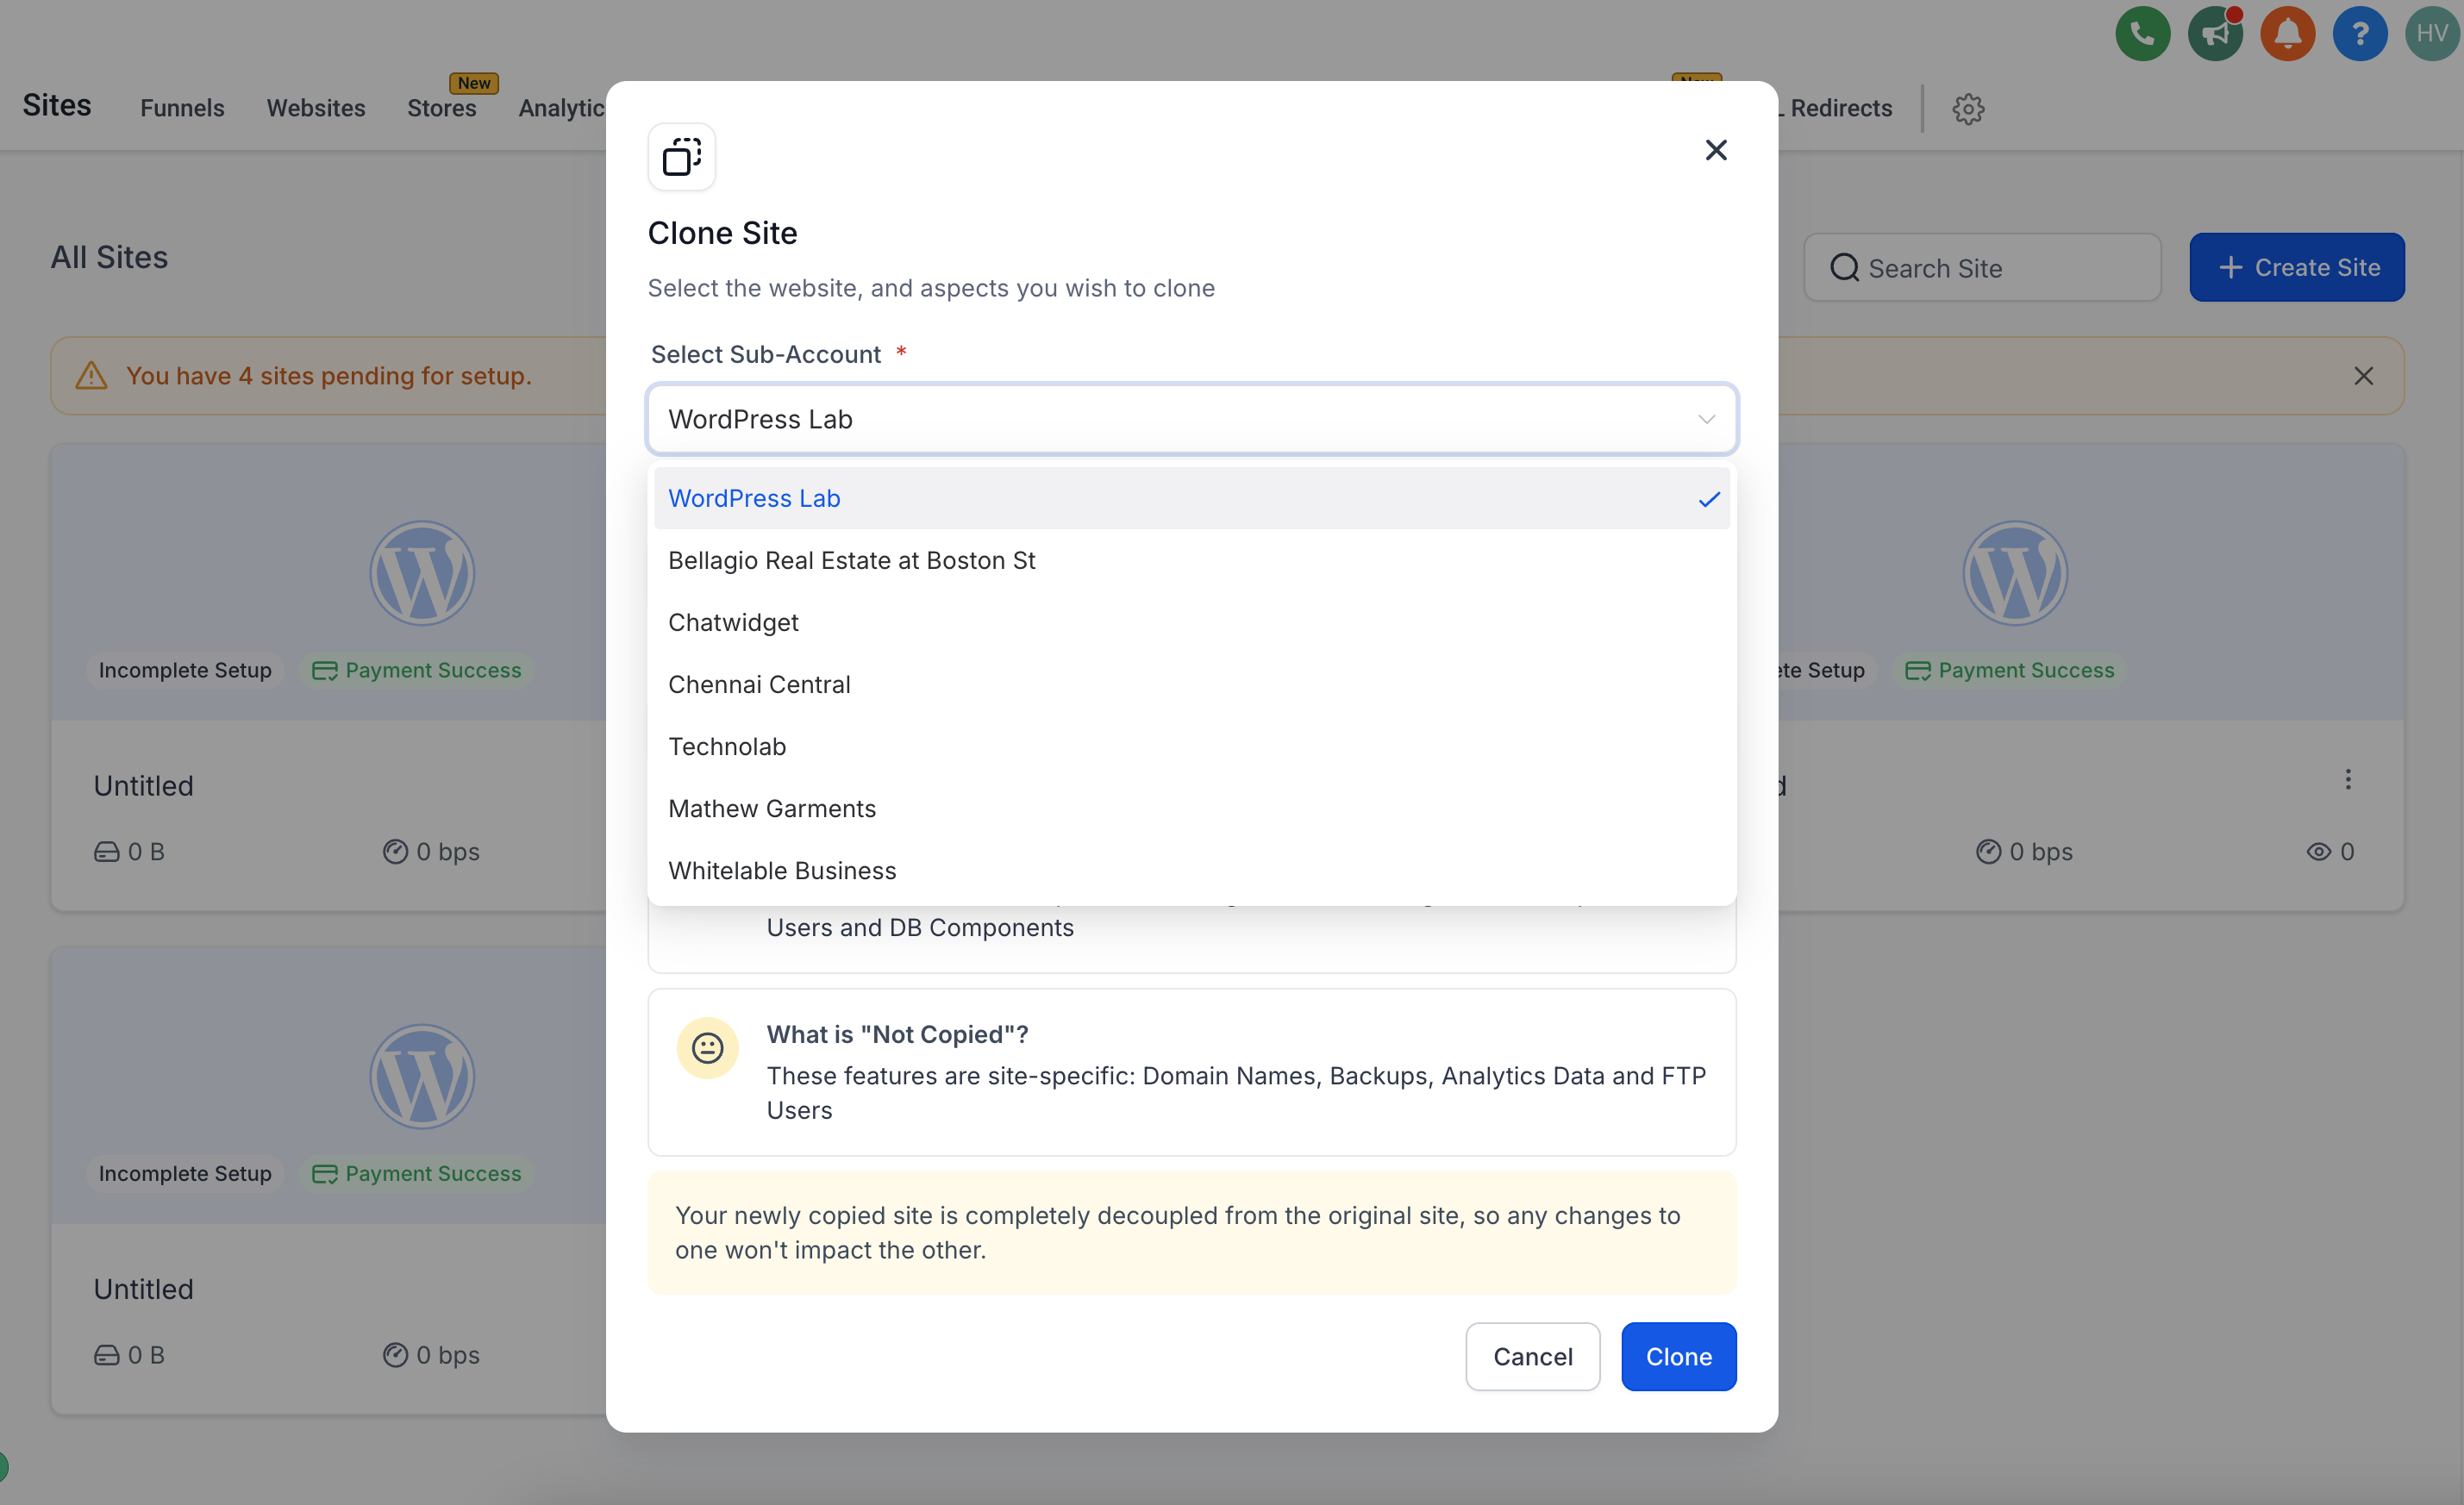The width and height of the screenshot is (2464, 1505).
Task: Choose Bellagio Real Estate at Boston St
Action: [x=1191, y=560]
